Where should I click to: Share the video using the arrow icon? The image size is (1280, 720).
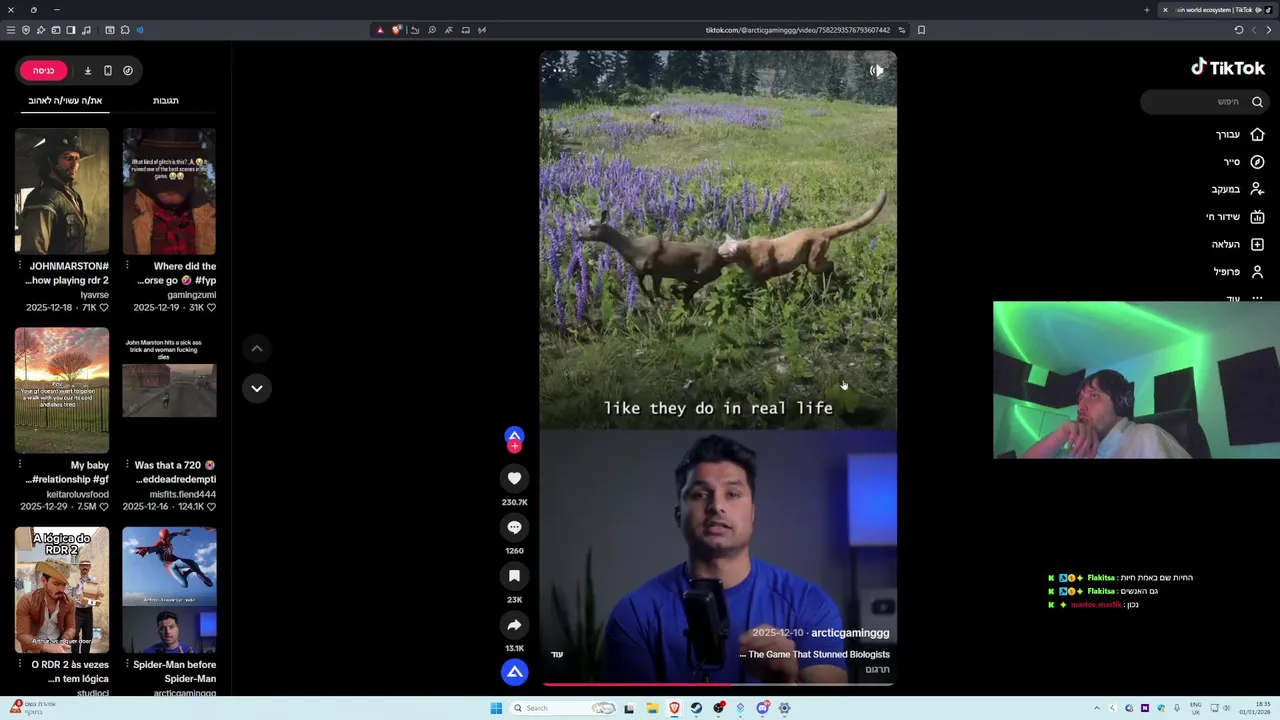click(x=514, y=625)
